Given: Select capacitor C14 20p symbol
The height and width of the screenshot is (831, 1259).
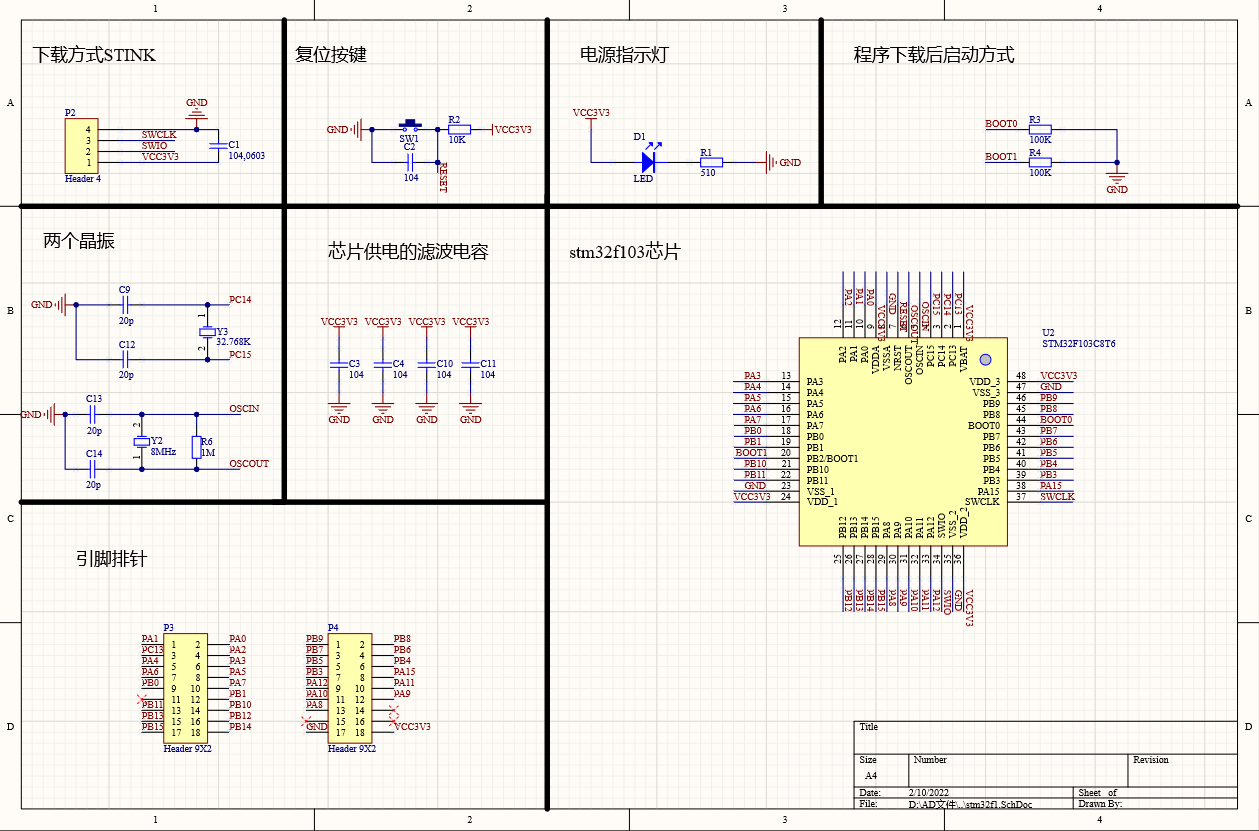Looking at the screenshot, I should [92, 468].
